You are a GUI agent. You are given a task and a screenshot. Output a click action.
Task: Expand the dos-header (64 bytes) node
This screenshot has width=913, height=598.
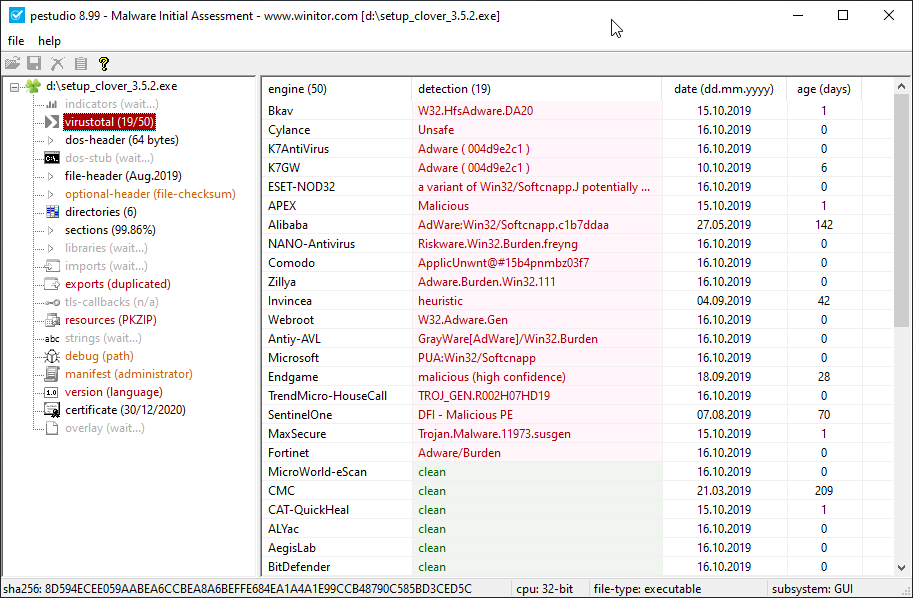pos(51,140)
